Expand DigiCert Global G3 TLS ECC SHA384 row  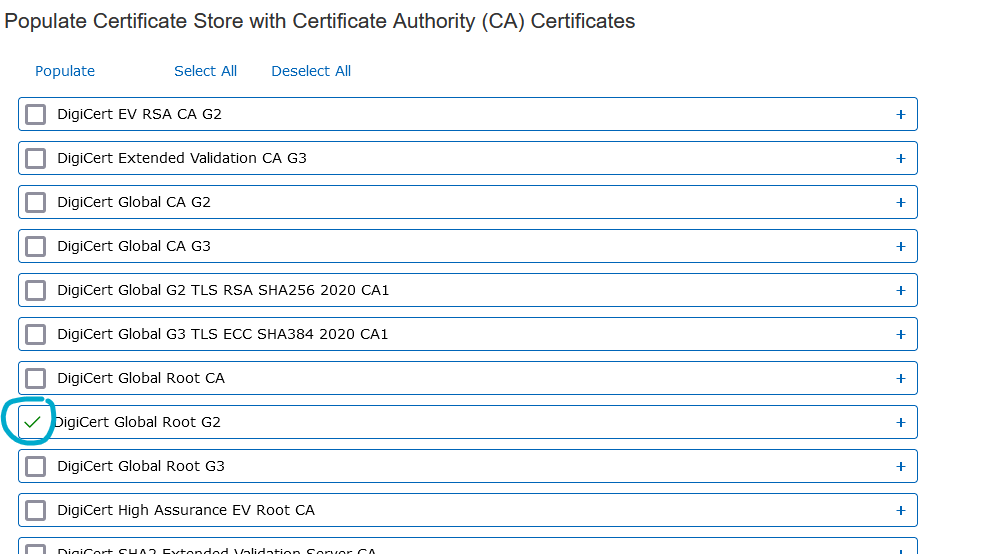pyautogui.click(x=901, y=334)
